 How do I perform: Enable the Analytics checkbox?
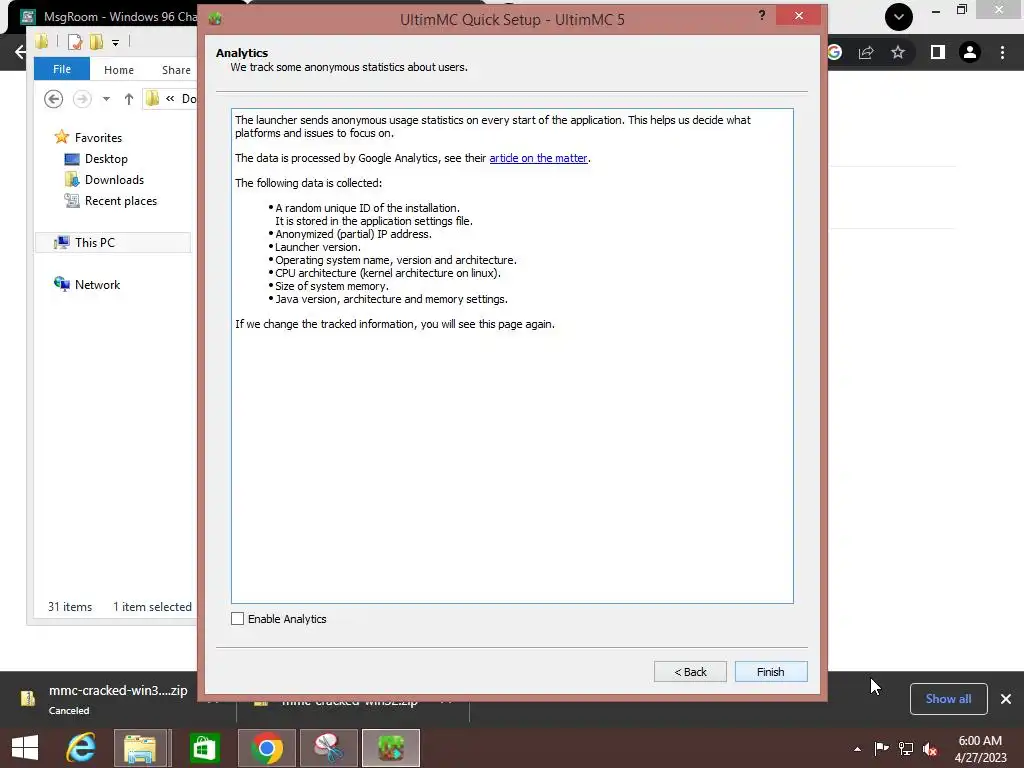click(x=238, y=618)
